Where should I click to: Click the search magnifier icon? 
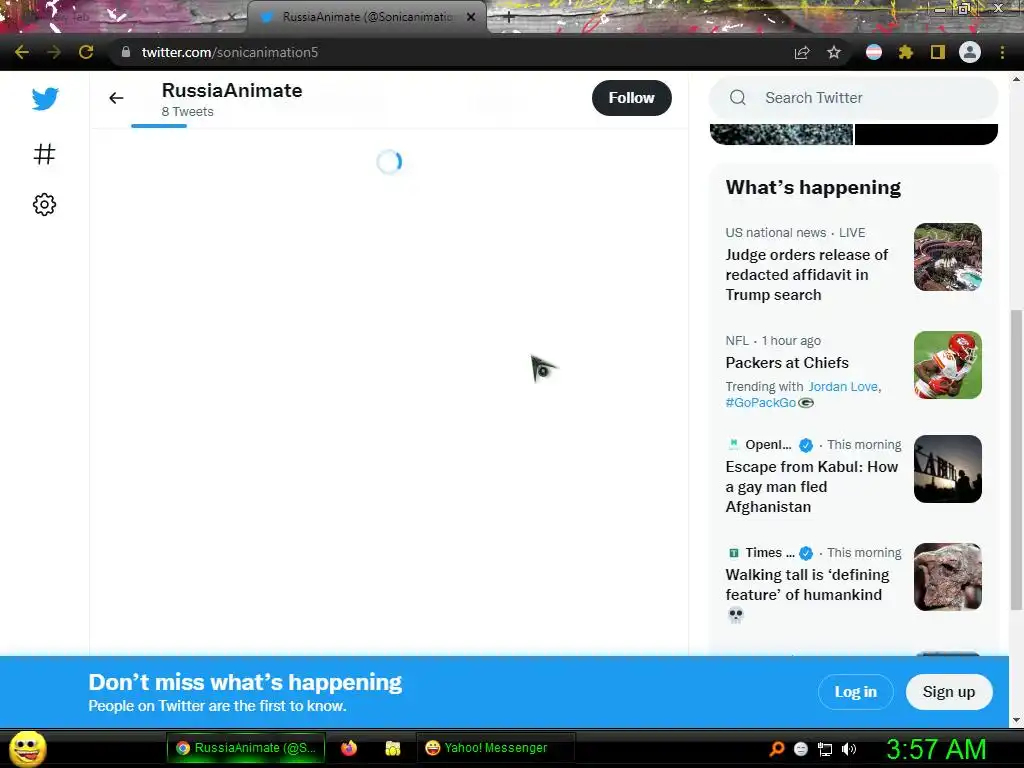click(x=738, y=98)
